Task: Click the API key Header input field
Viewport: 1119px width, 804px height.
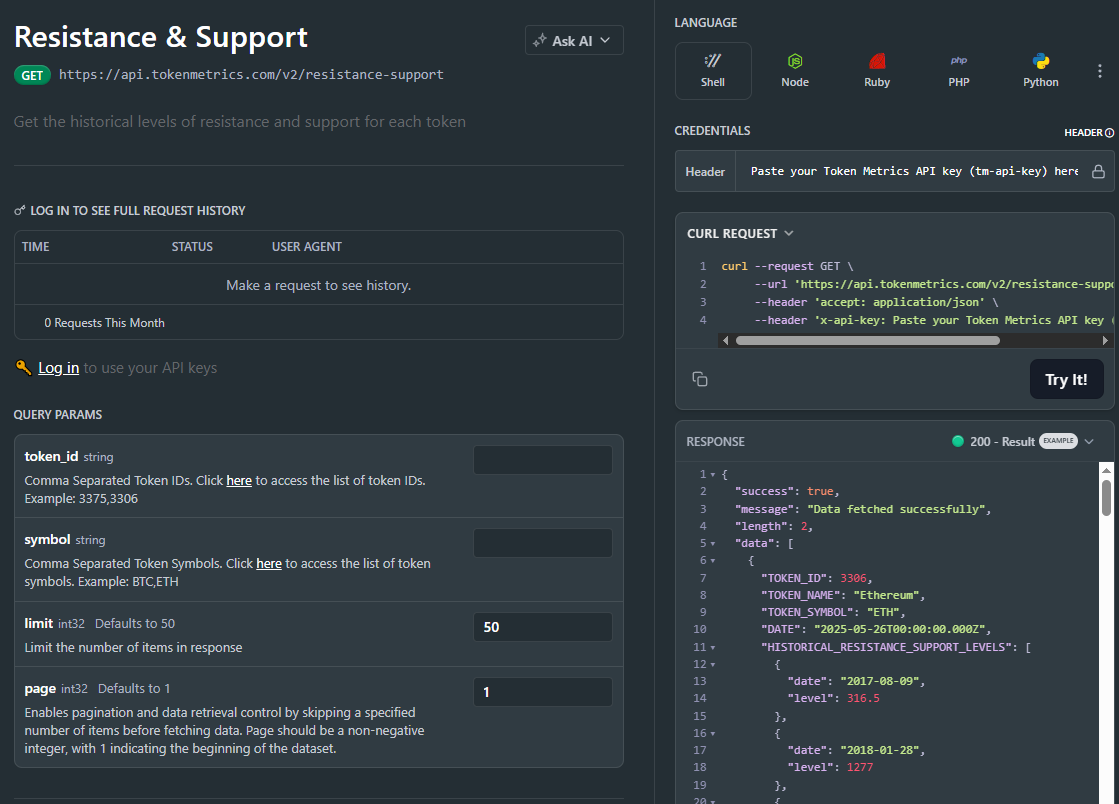Action: (913, 171)
